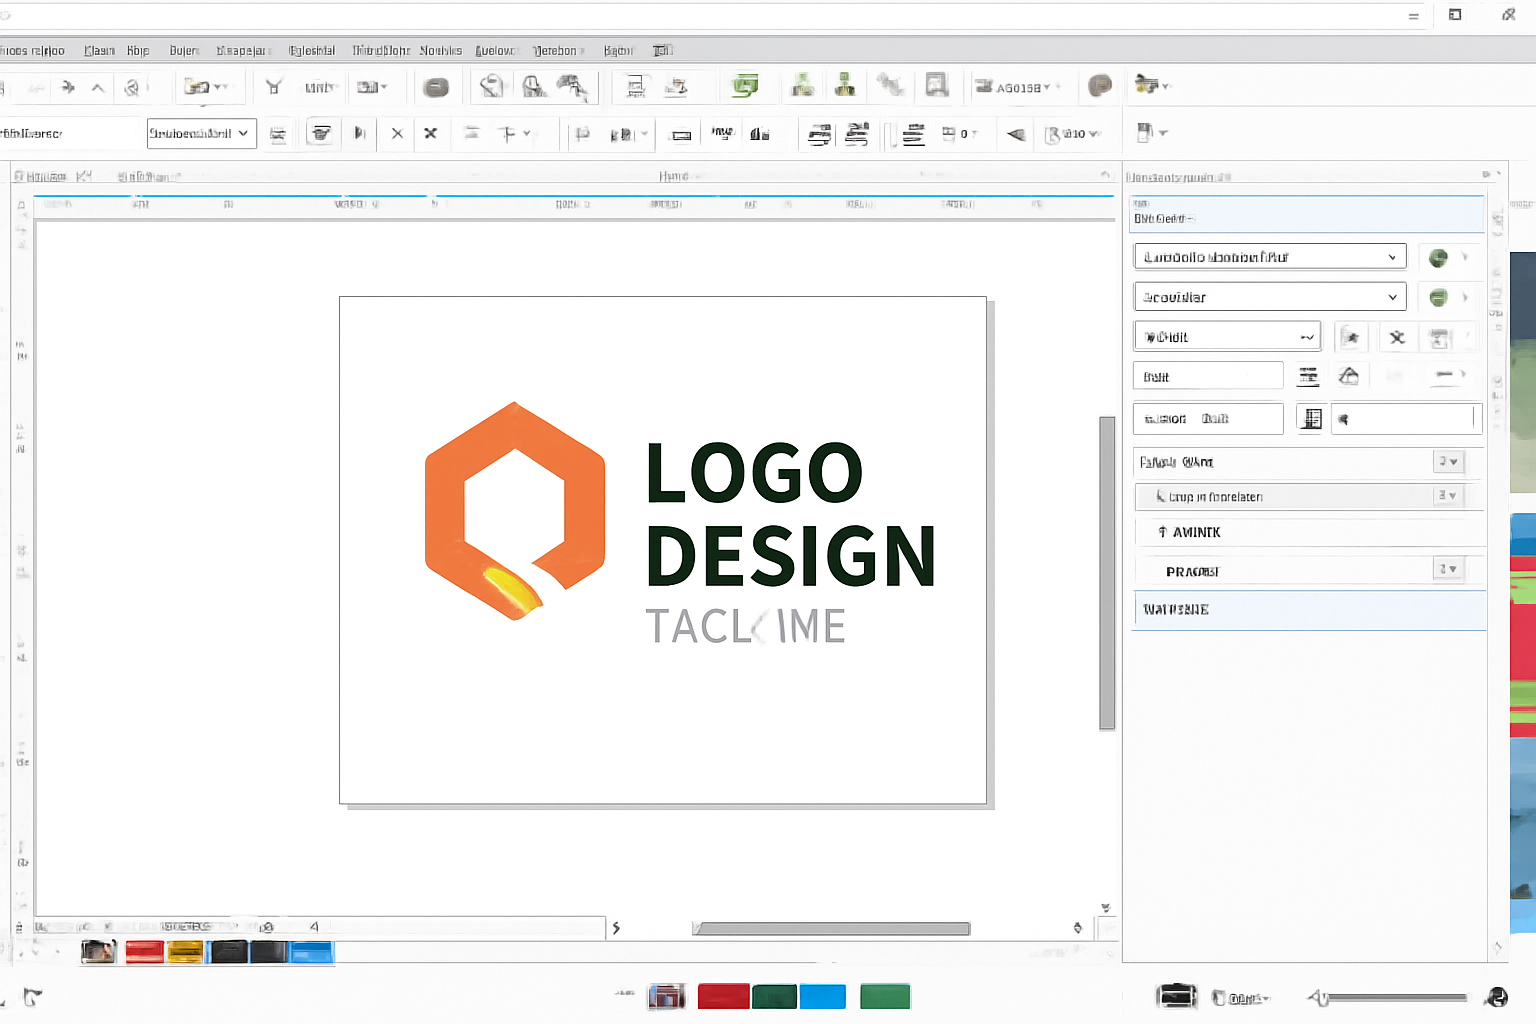Select the yellow swatch in the lower-left palette

(185, 951)
